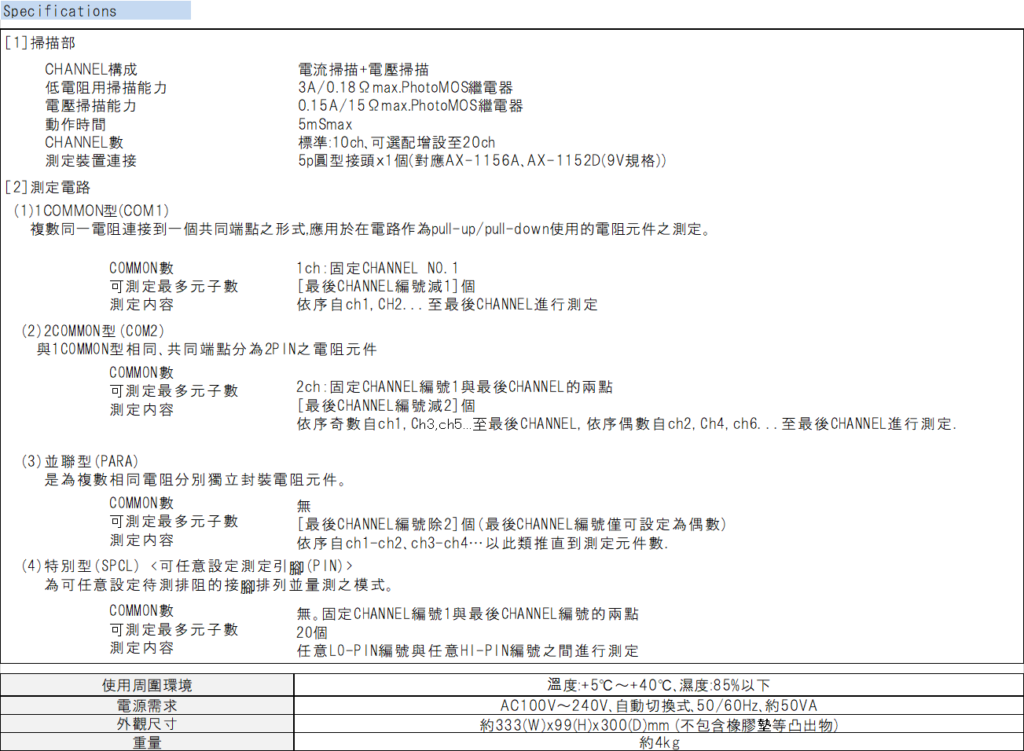The height and width of the screenshot is (751, 1024).
Task: Select the 約333(W)x99(H)x300(D)mm dimensions cell
Action: 658,724
